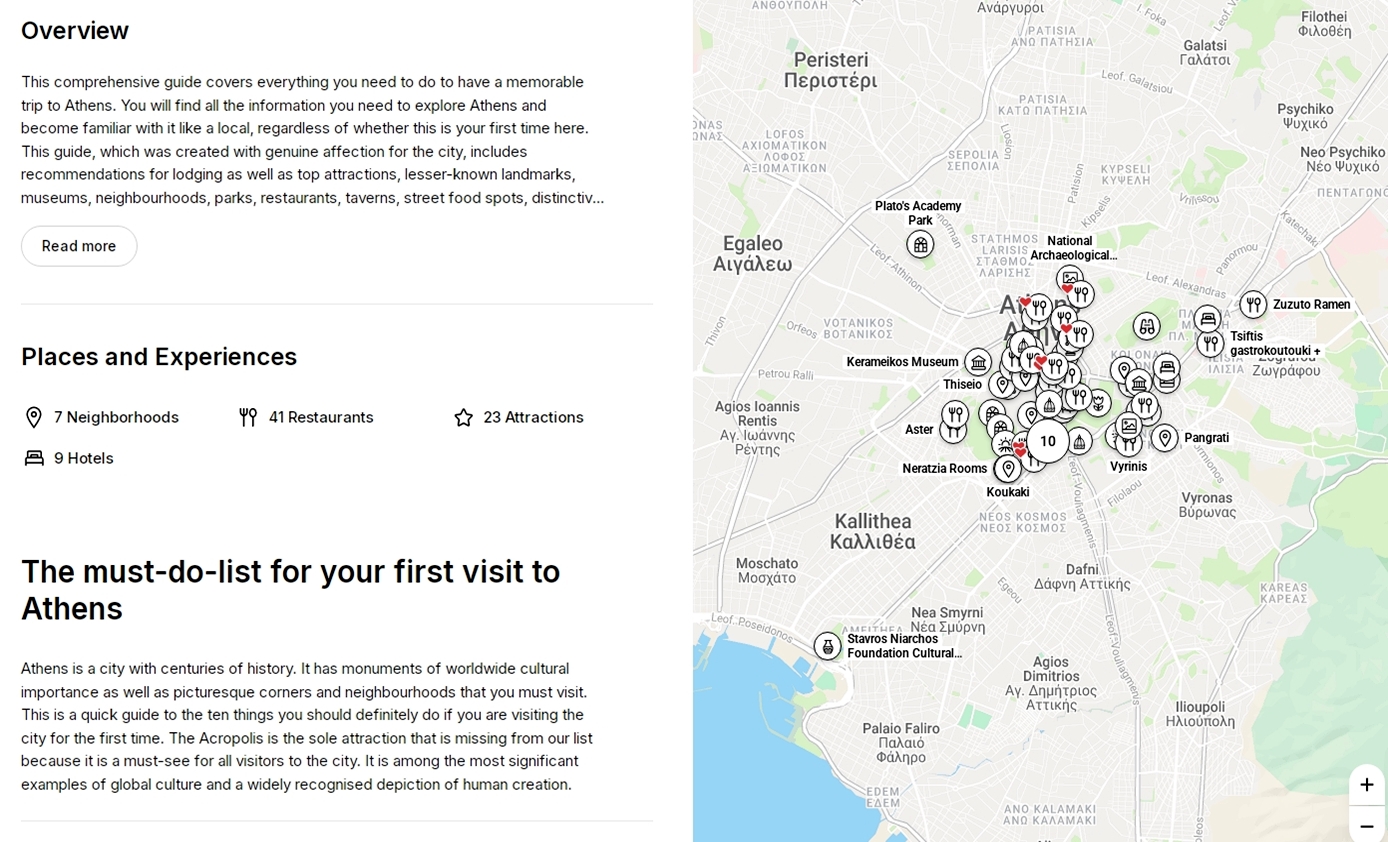Select the Zuzuto Ramen restaurant marker
This screenshot has height=842, width=1388.
pos(1252,305)
